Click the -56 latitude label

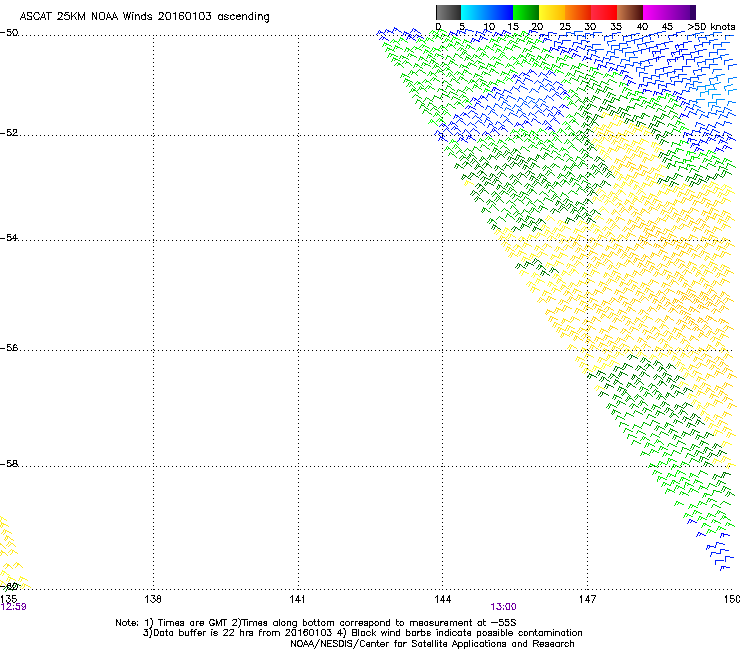(x=9, y=347)
